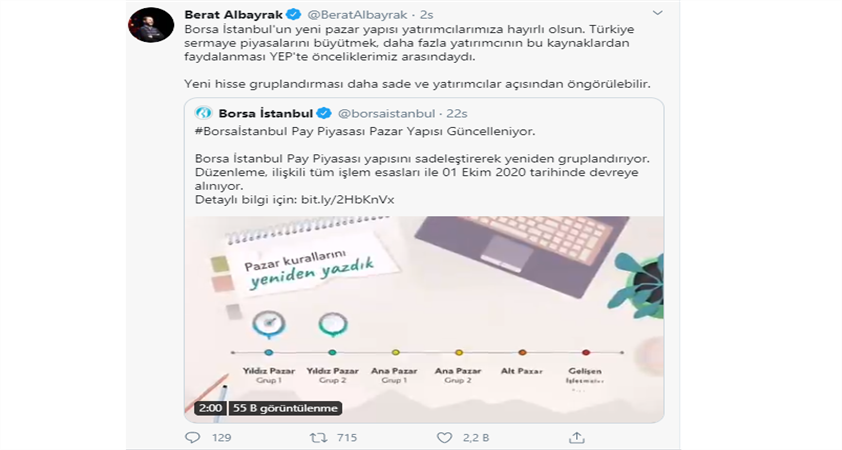Retweet using the retweet arrows icon
The height and width of the screenshot is (450, 842).
[x=318, y=438]
